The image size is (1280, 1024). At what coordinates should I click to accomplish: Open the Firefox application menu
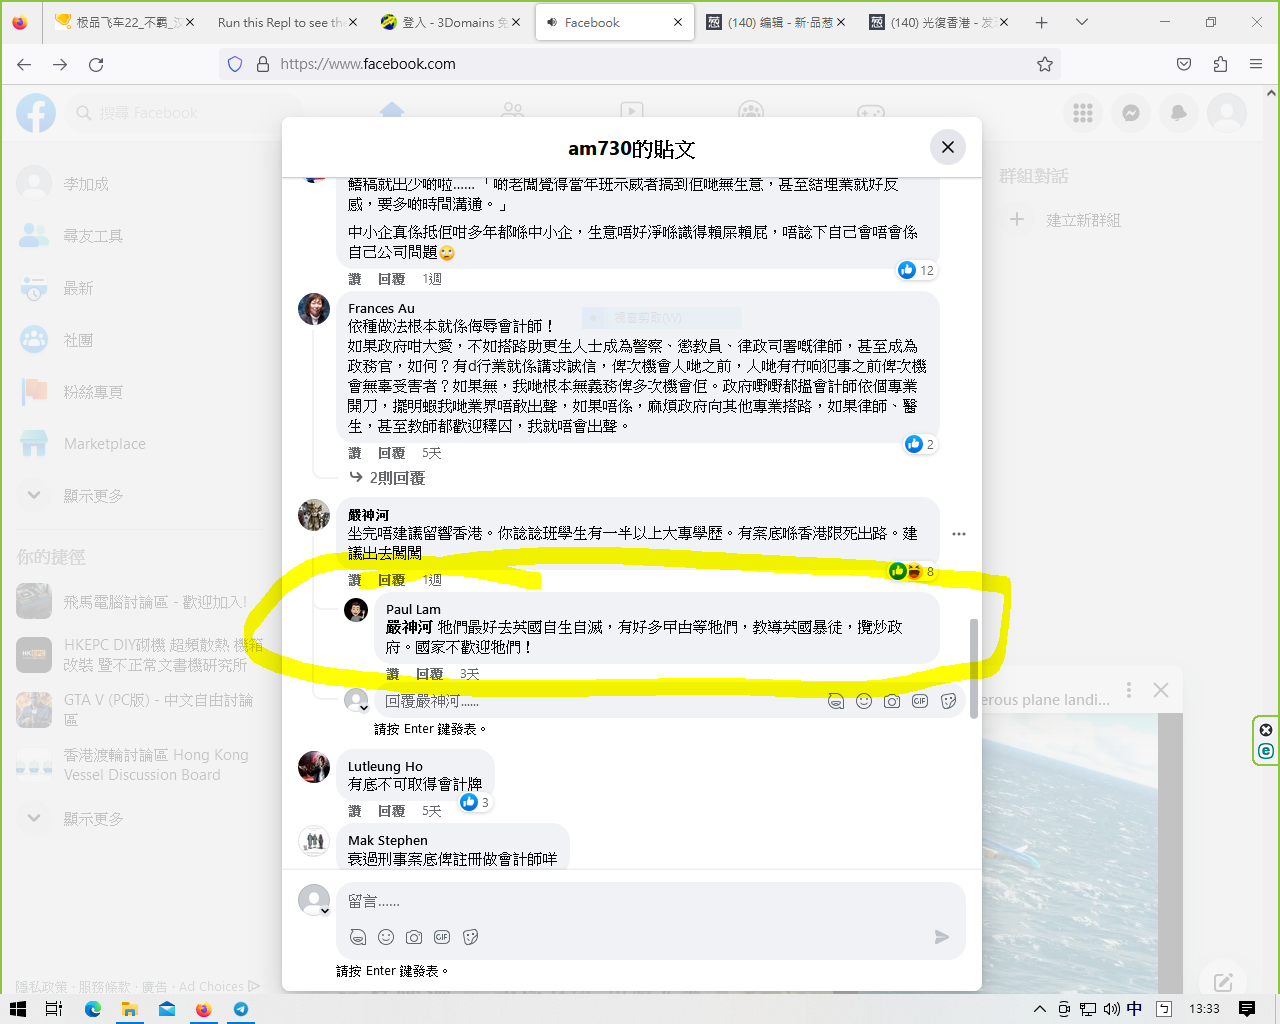click(1256, 64)
